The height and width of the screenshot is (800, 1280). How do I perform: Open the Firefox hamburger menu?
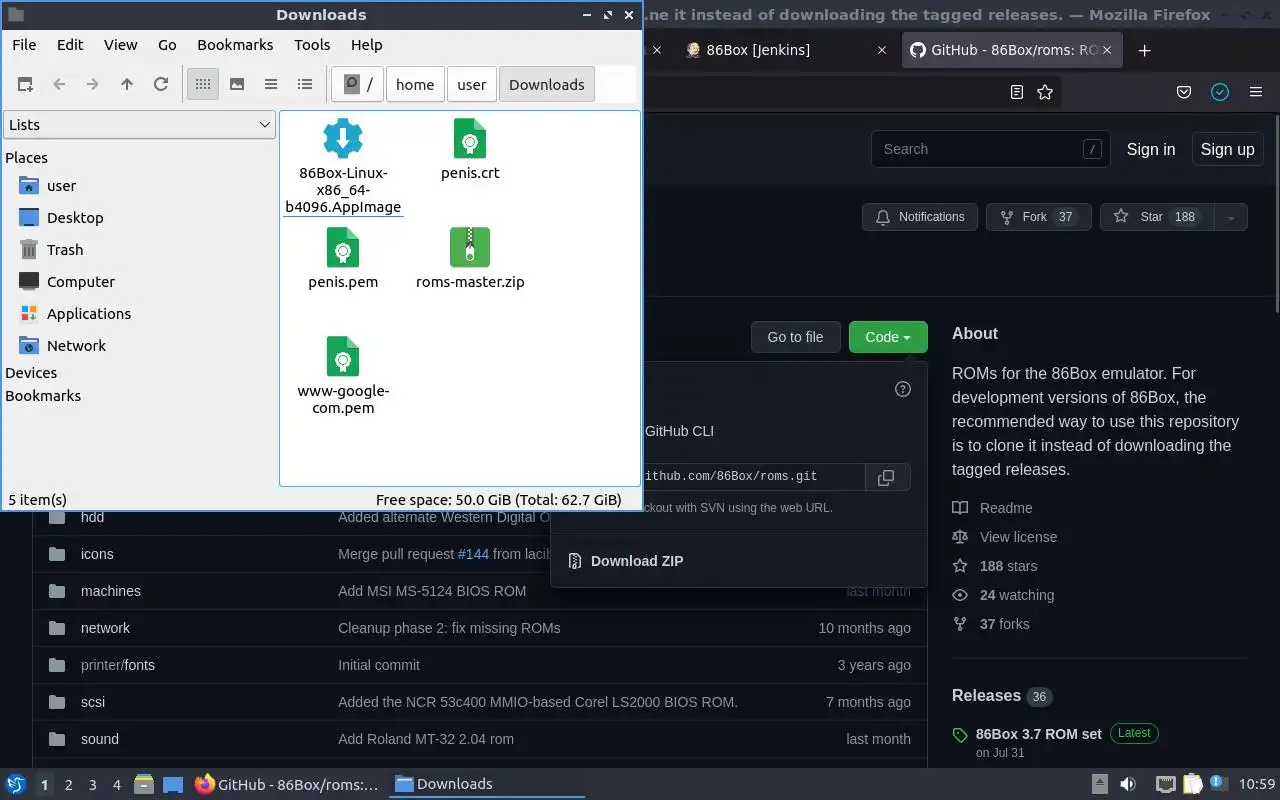pyautogui.click(x=1256, y=92)
